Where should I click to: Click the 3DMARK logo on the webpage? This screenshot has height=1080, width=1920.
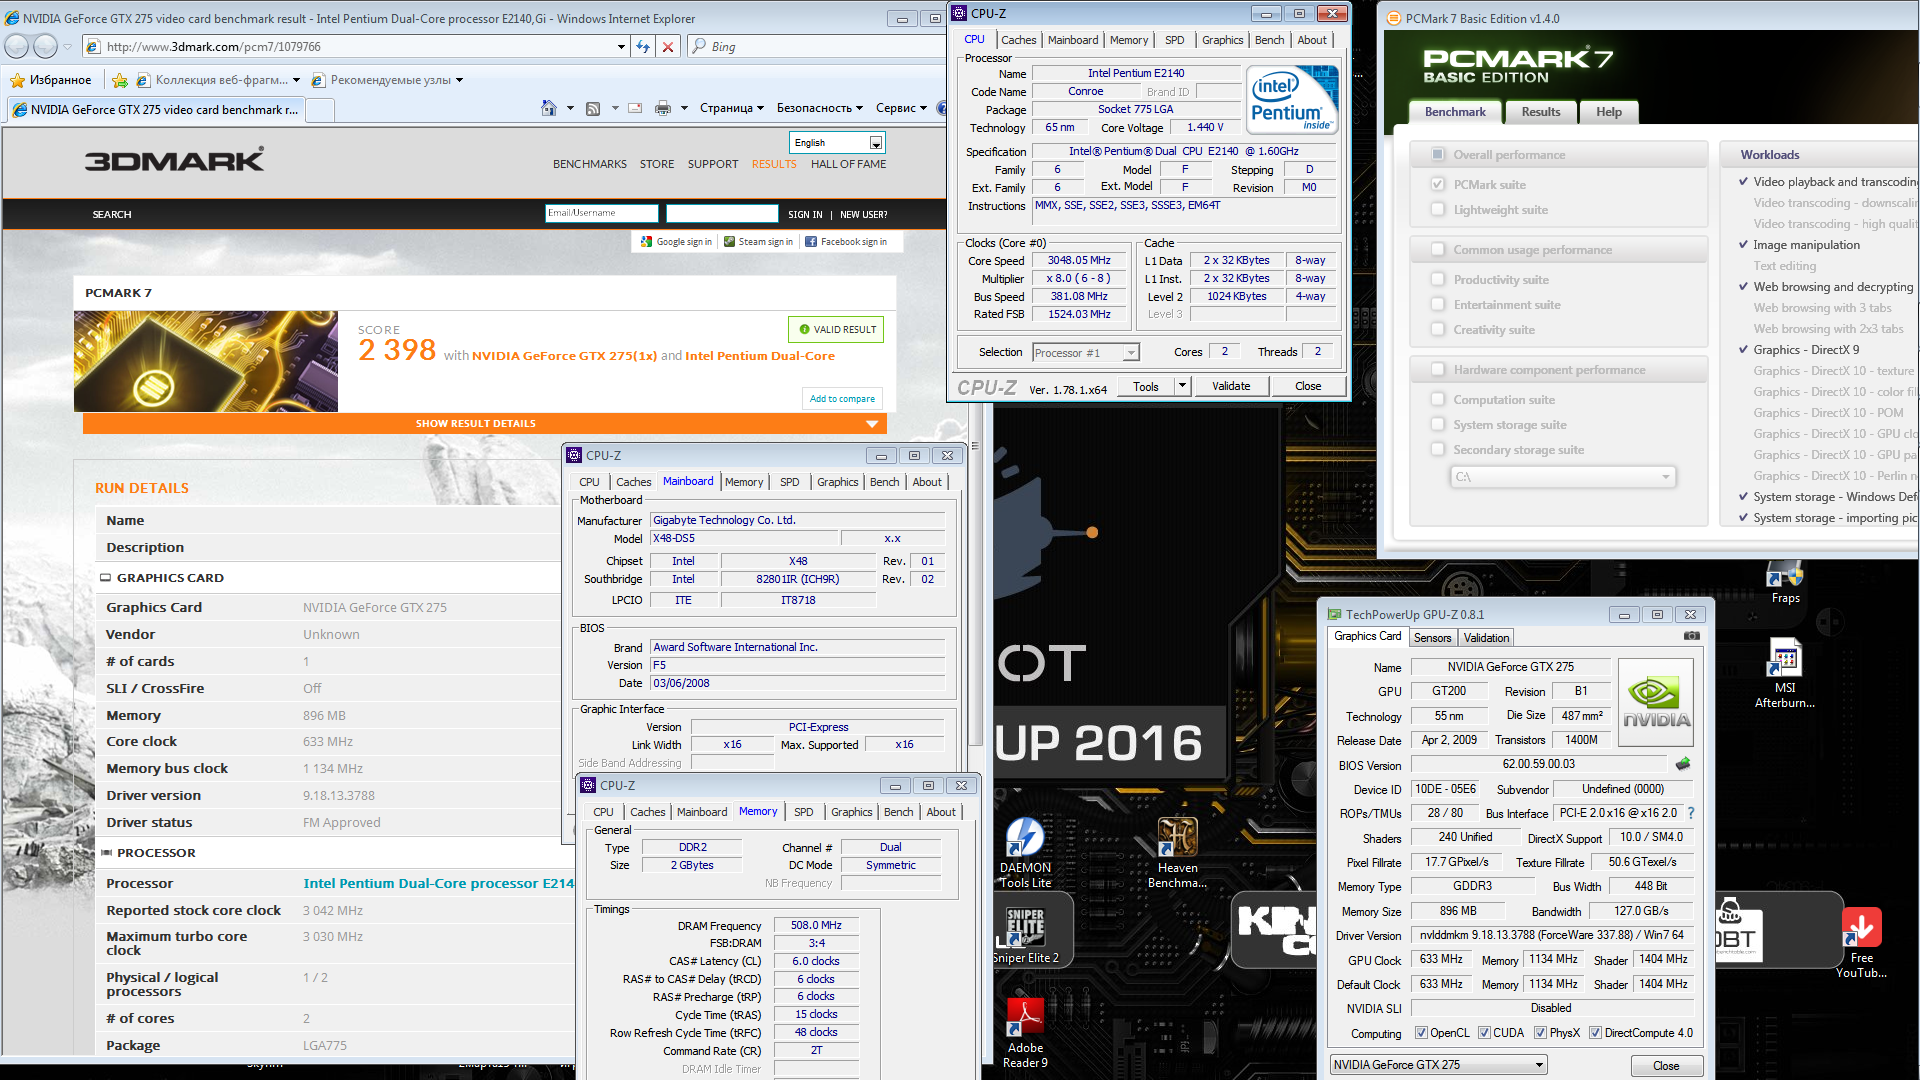174,160
